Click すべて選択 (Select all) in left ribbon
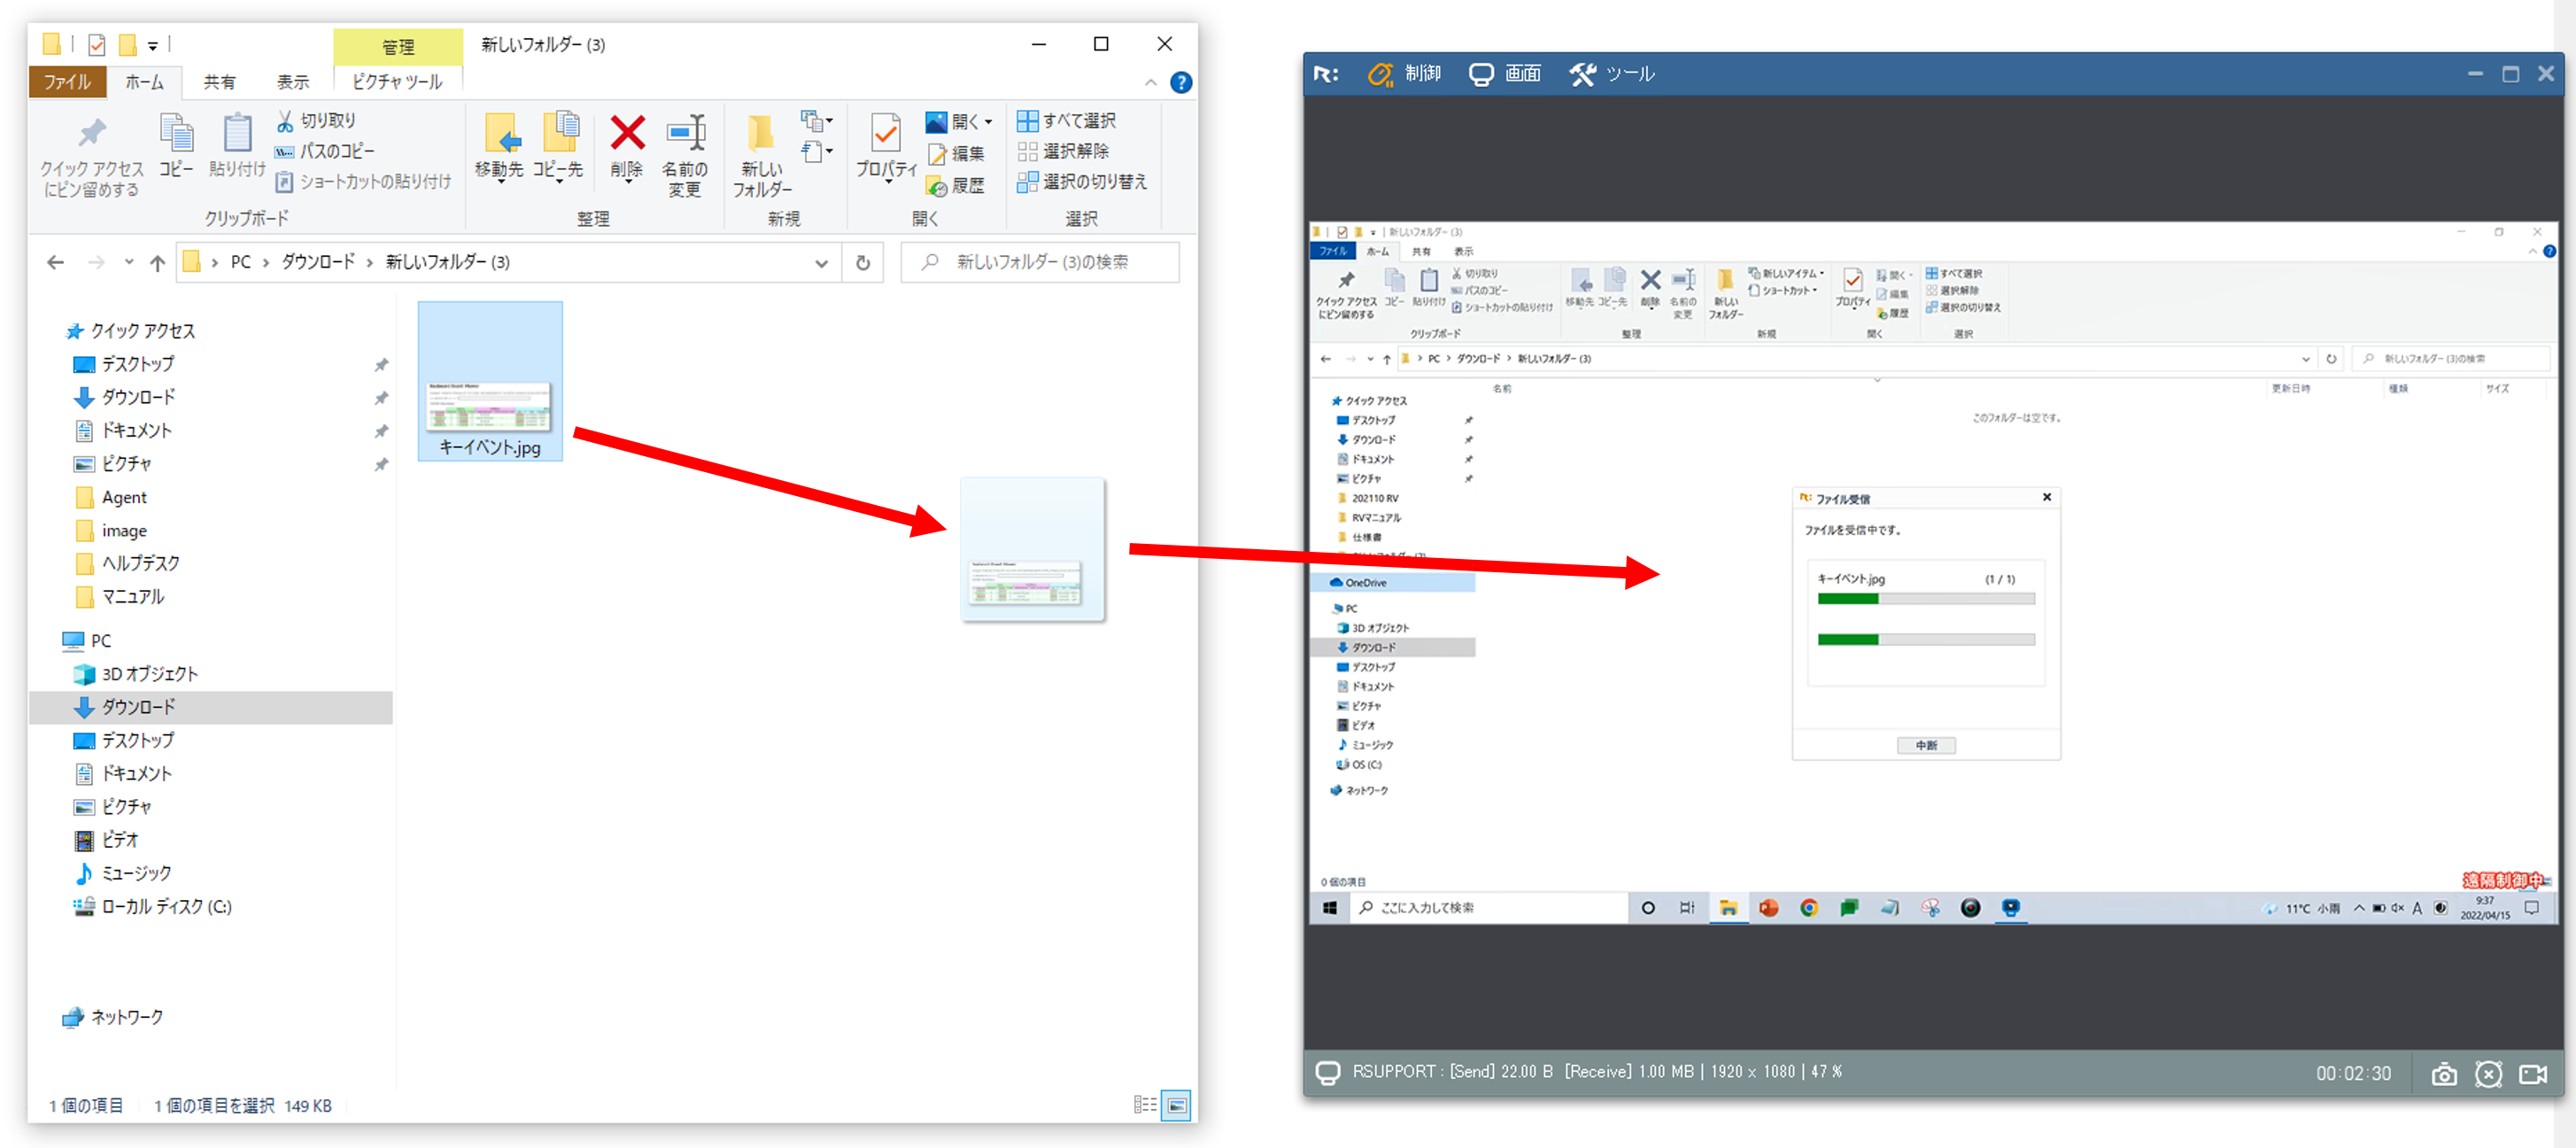Image resolution: width=2576 pixels, height=1148 pixels. click(x=1066, y=121)
